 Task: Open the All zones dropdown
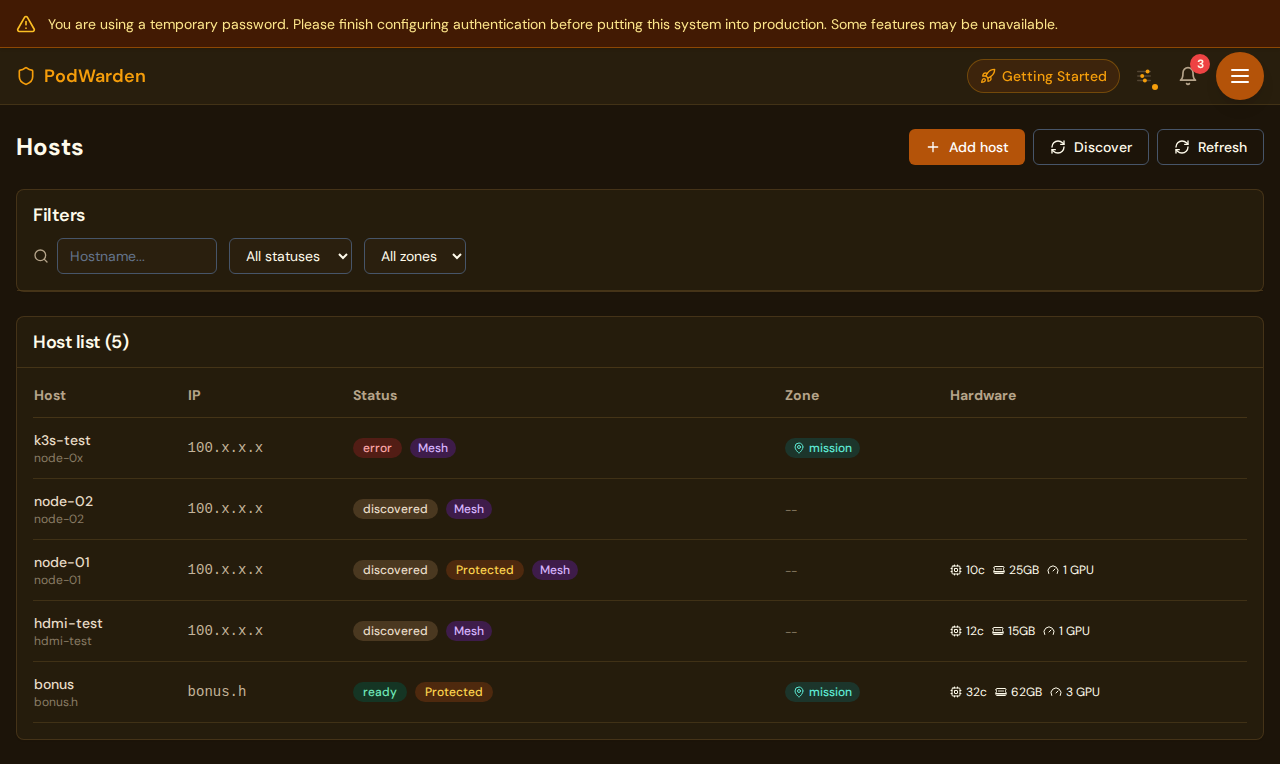click(414, 256)
